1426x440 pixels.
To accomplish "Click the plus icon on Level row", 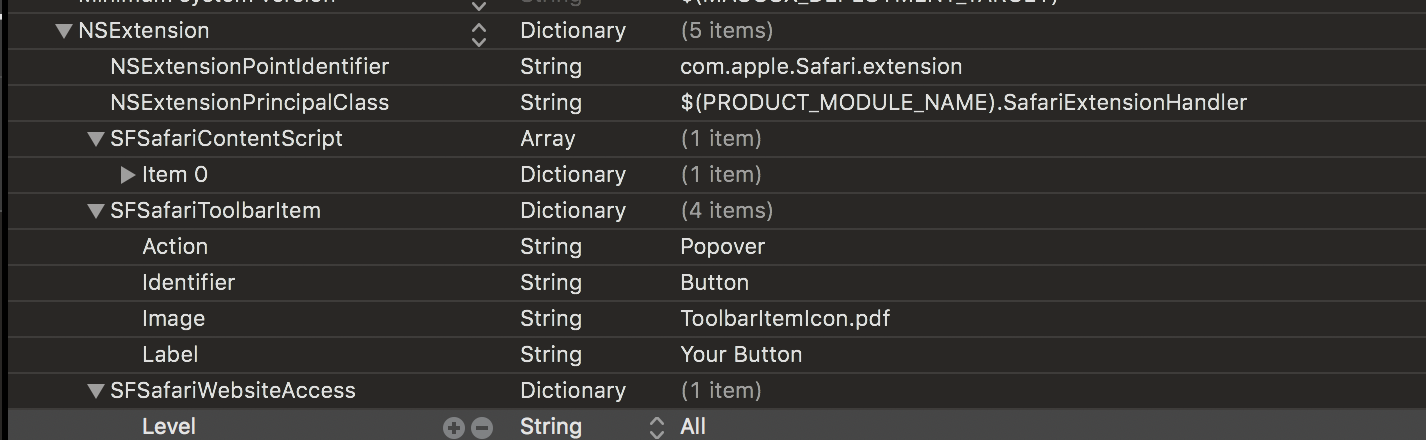I will coord(454,428).
